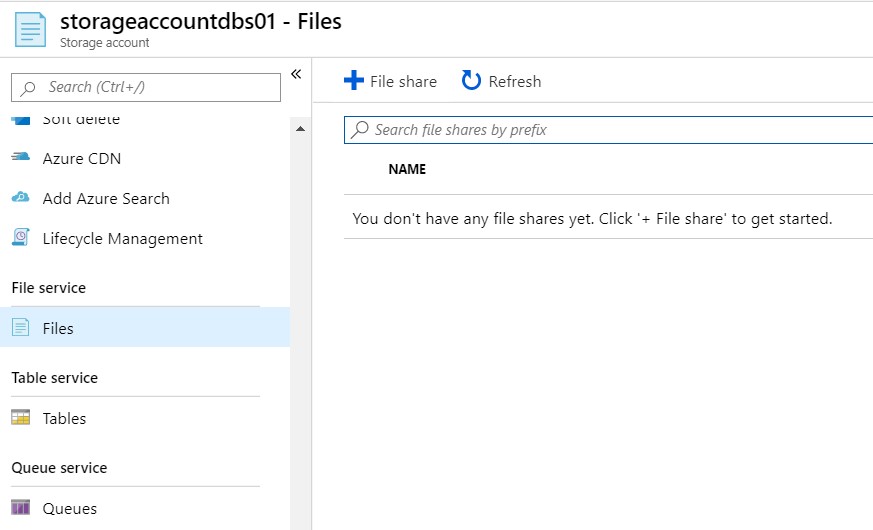Focus the Search (Ctrl+/) sidebar field
Viewport: 873px width, 530px height.
click(x=146, y=87)
